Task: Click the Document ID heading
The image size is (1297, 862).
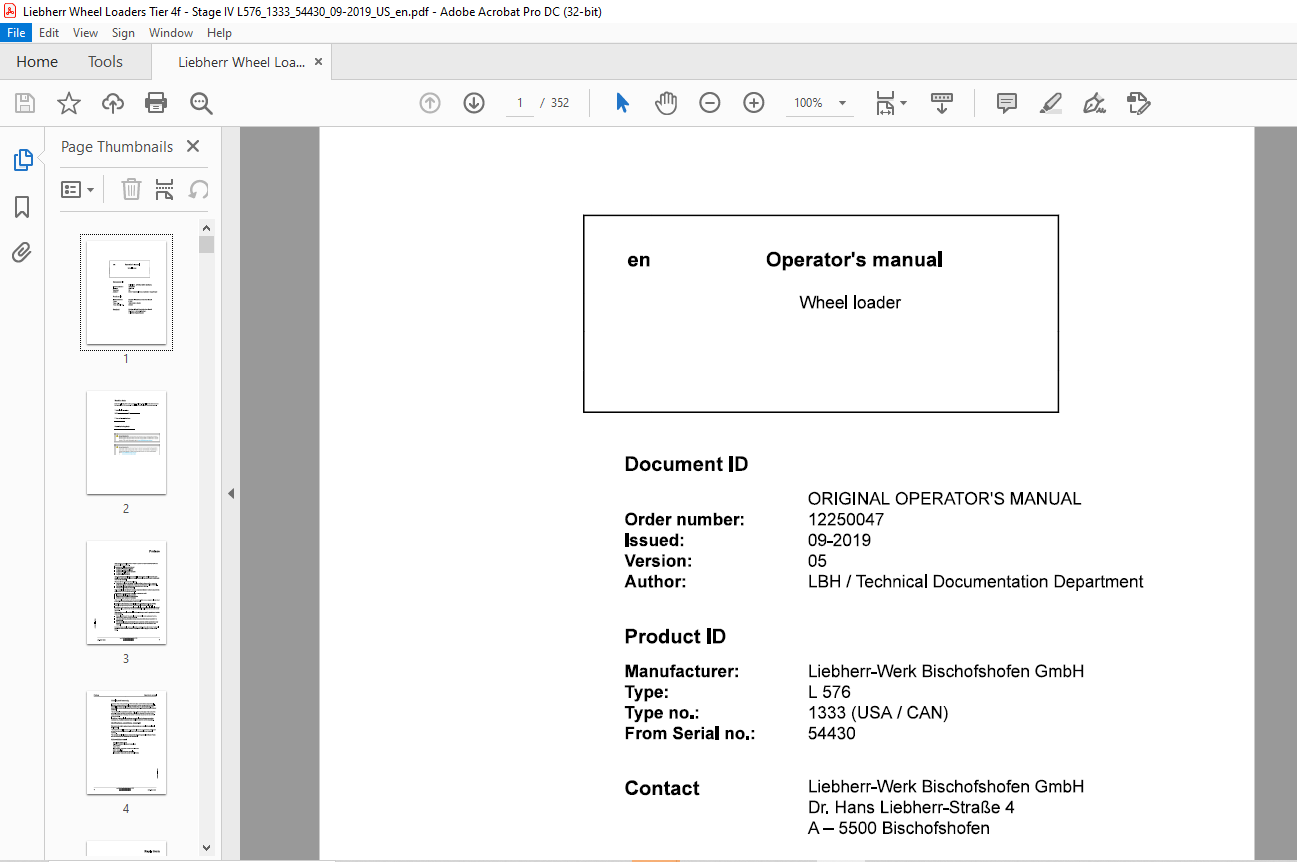Action: (x=686, y=464)
